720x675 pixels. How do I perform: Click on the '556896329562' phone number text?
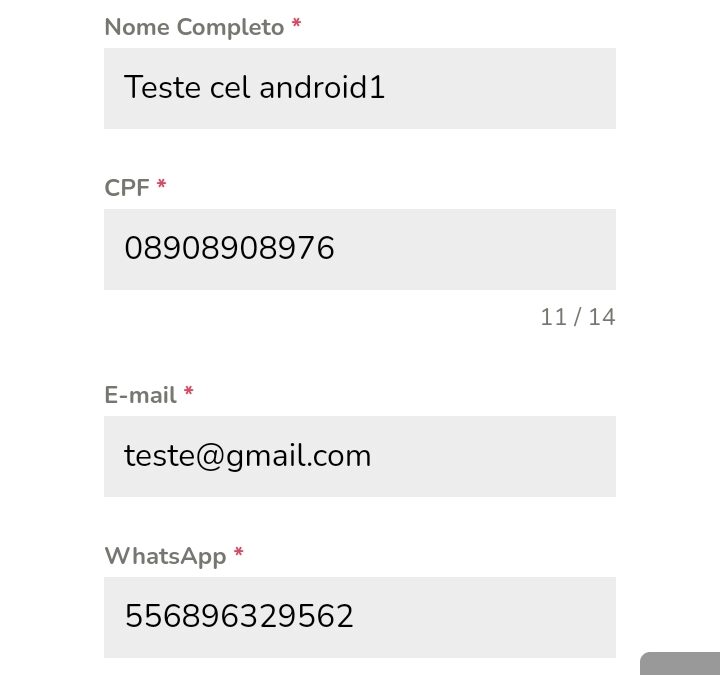239,616
